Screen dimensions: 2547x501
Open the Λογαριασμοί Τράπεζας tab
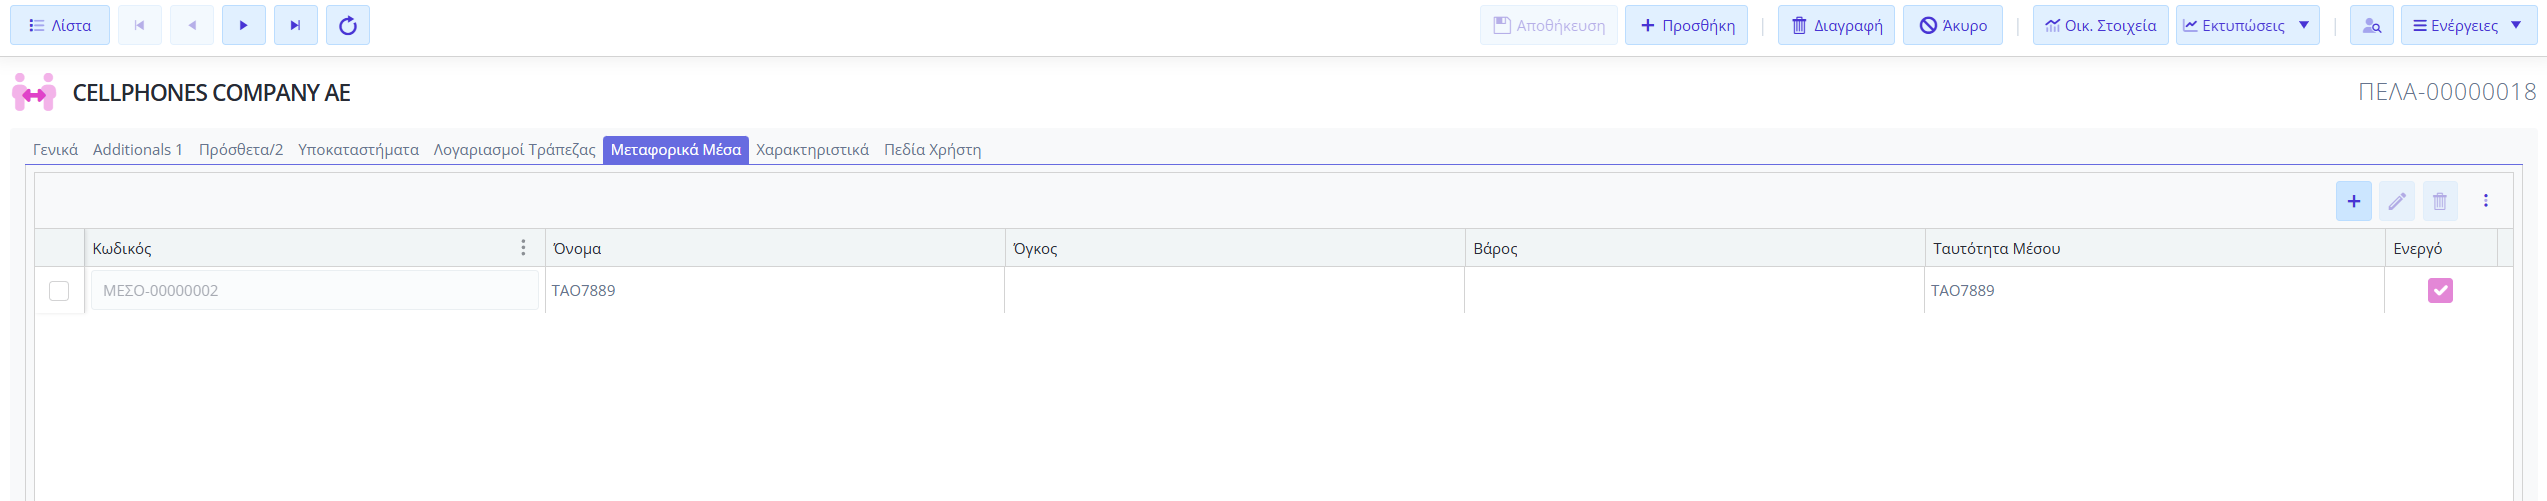[514, 150]
